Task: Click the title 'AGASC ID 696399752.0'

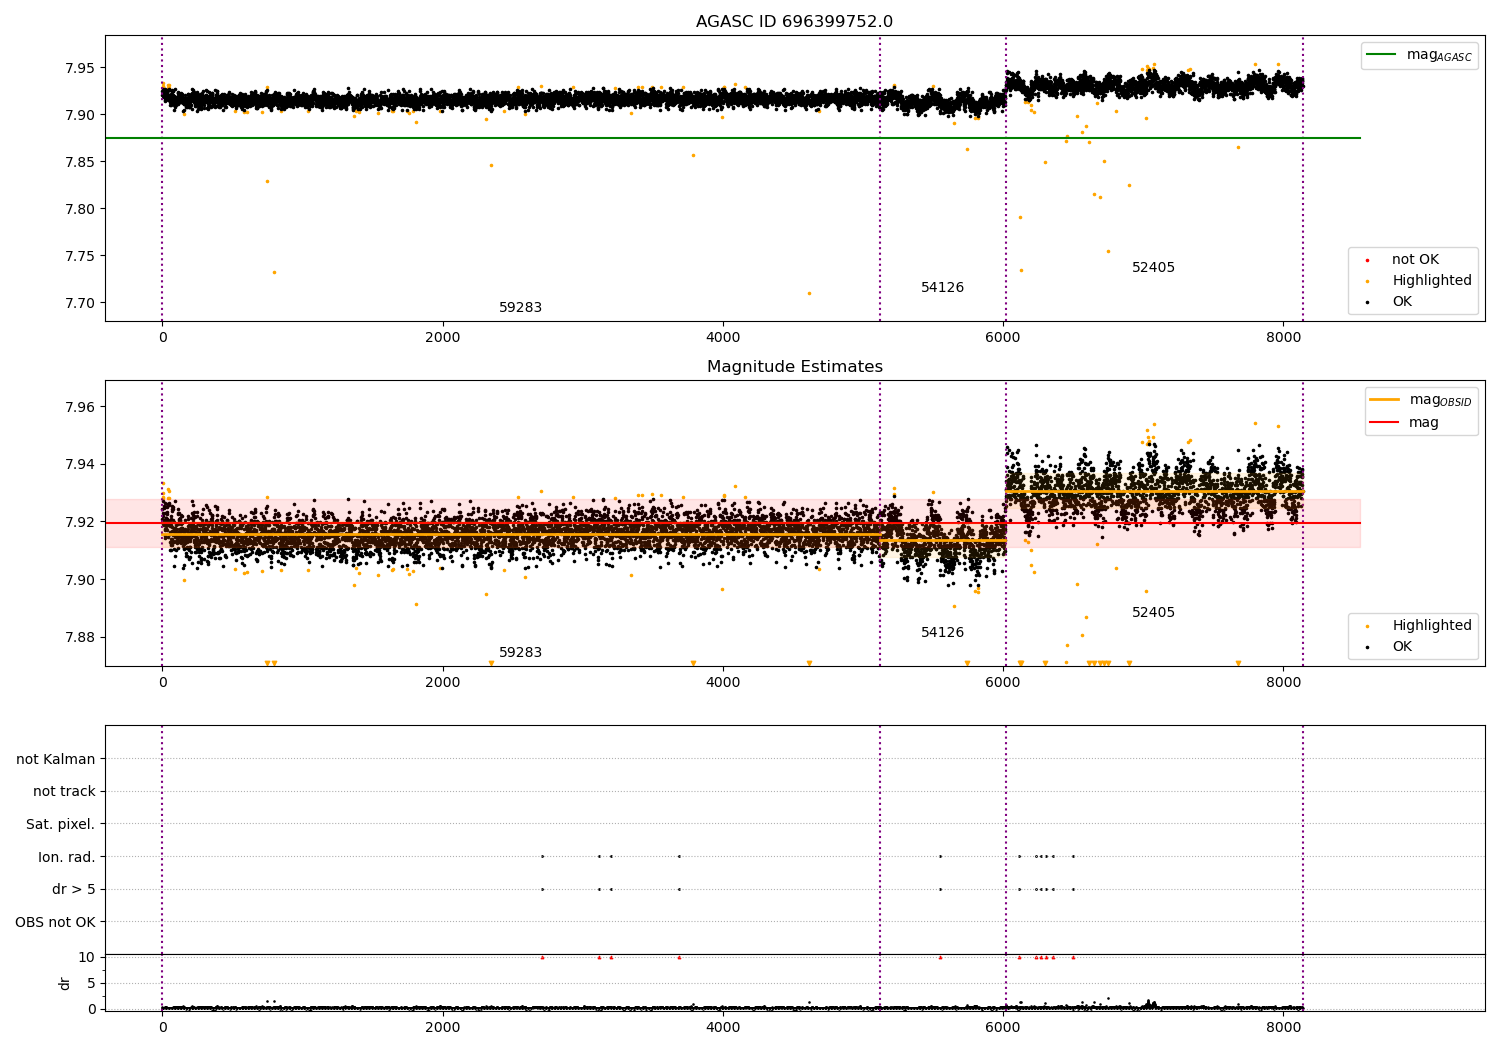Action: [794, 22]
